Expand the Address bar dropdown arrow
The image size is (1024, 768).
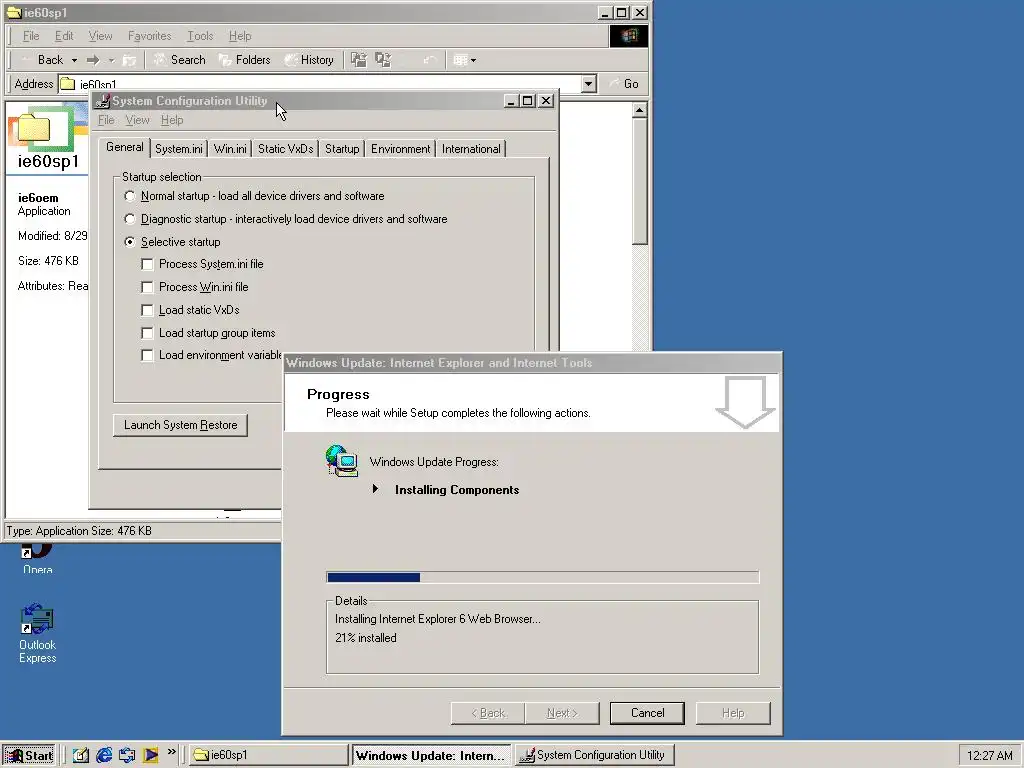click(x=588, y=84)
